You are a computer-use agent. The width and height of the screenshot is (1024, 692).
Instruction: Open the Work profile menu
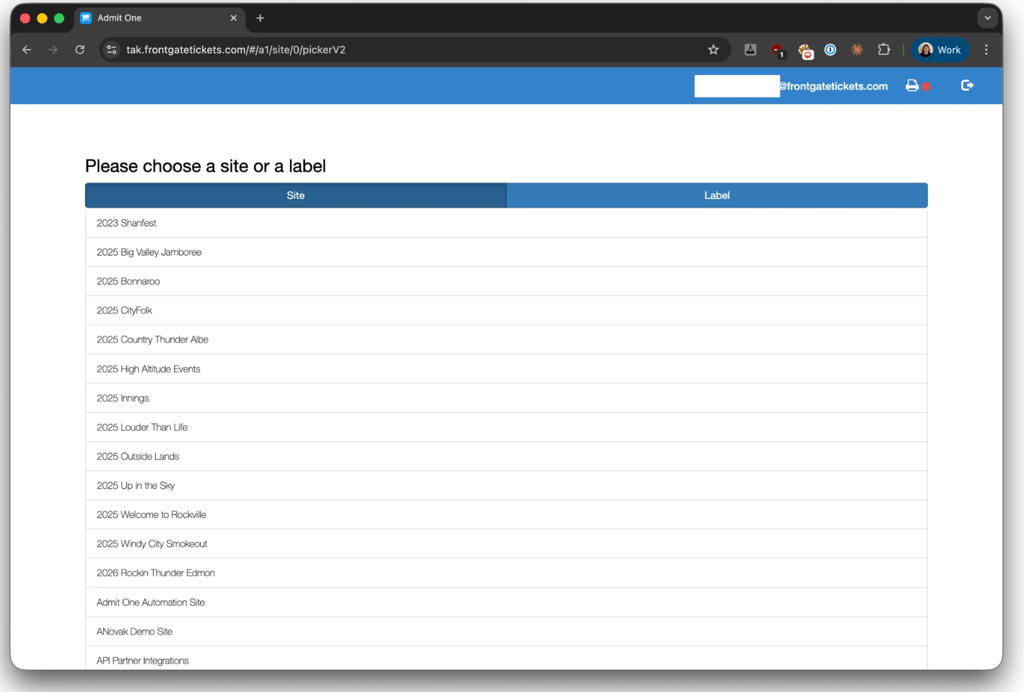tap(940, 50)
